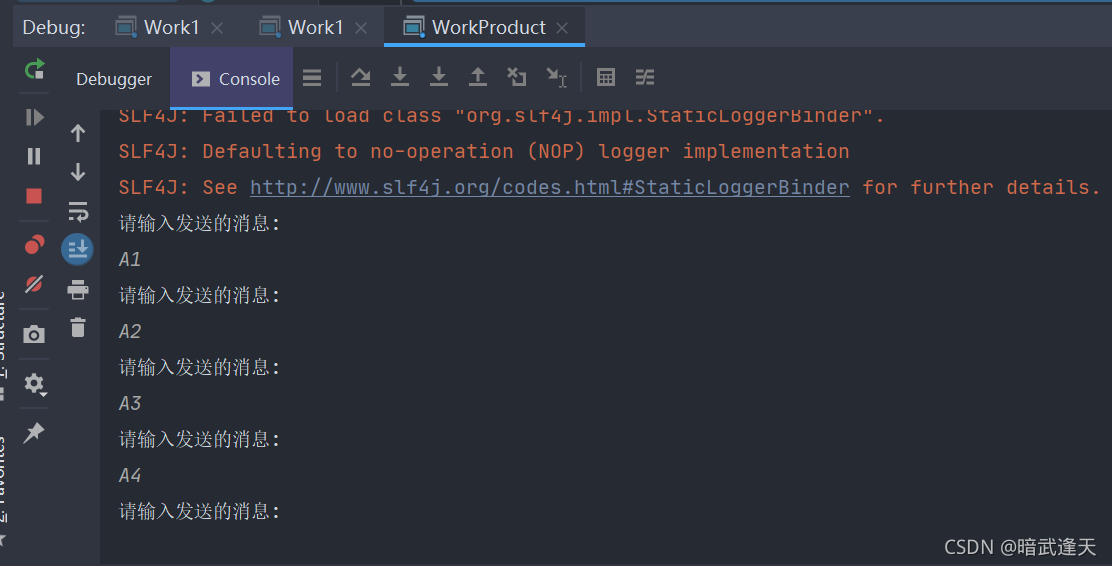Click console line A1
This screenshot has width=1112, height=566.
(130, 260)
